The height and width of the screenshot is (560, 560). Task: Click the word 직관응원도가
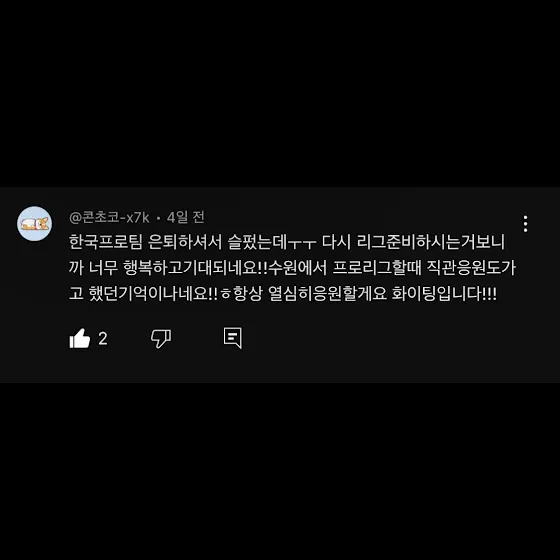[471, 268]
